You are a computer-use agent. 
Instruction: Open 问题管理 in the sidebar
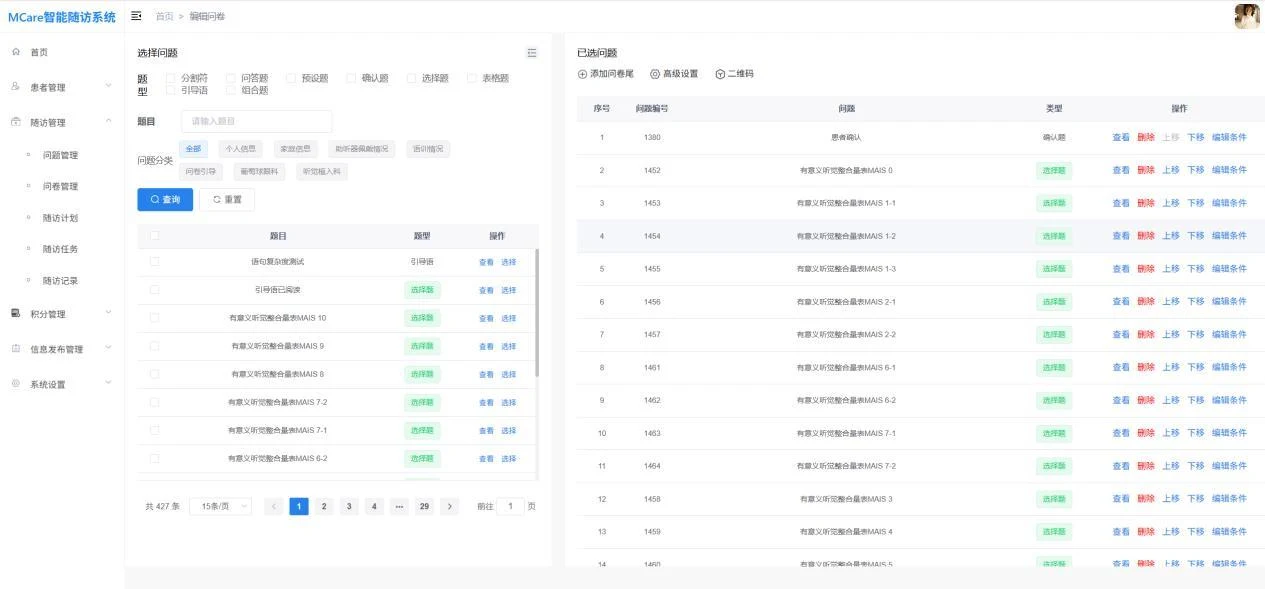point(60,155)
